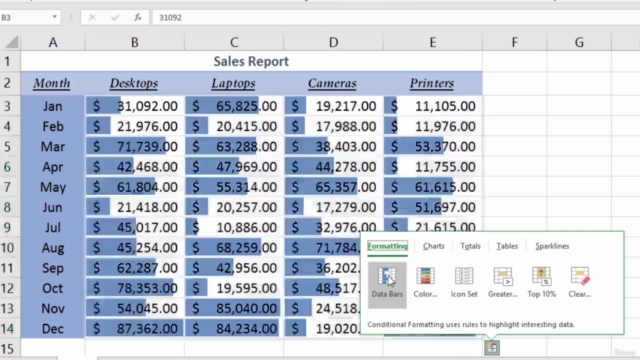Open the Name Box dropdown arrow

54,17
